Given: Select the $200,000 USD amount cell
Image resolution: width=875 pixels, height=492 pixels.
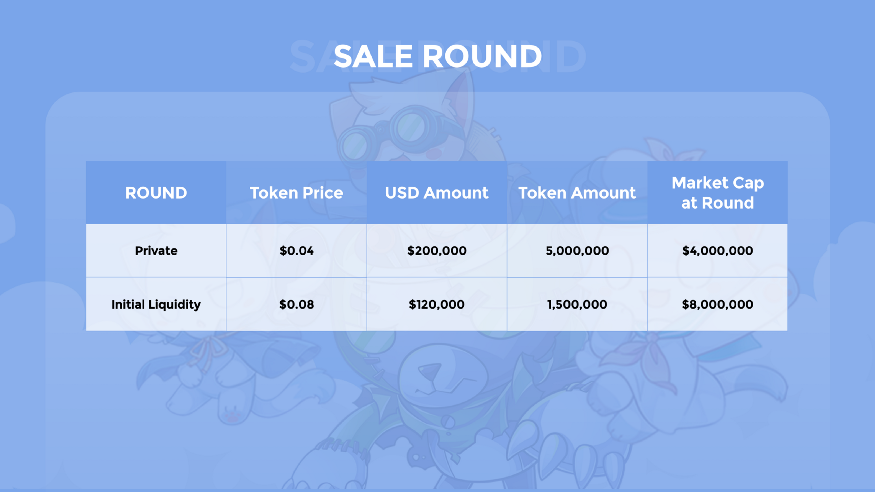Looking at the screenshot, I should pos(436,250).
